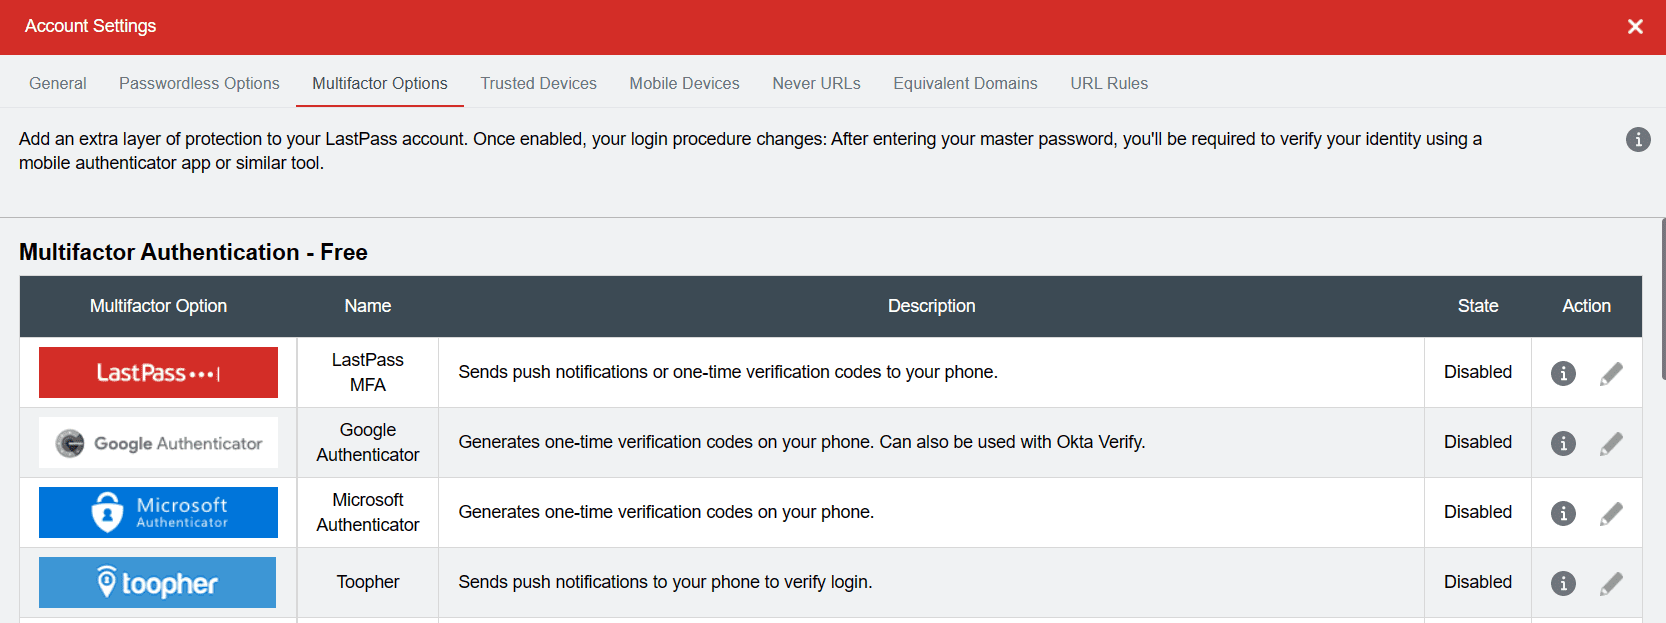The width and height of the screenshot is (1666, 623).
Task: Go to the URL Rules tab
Action: 1109,83
